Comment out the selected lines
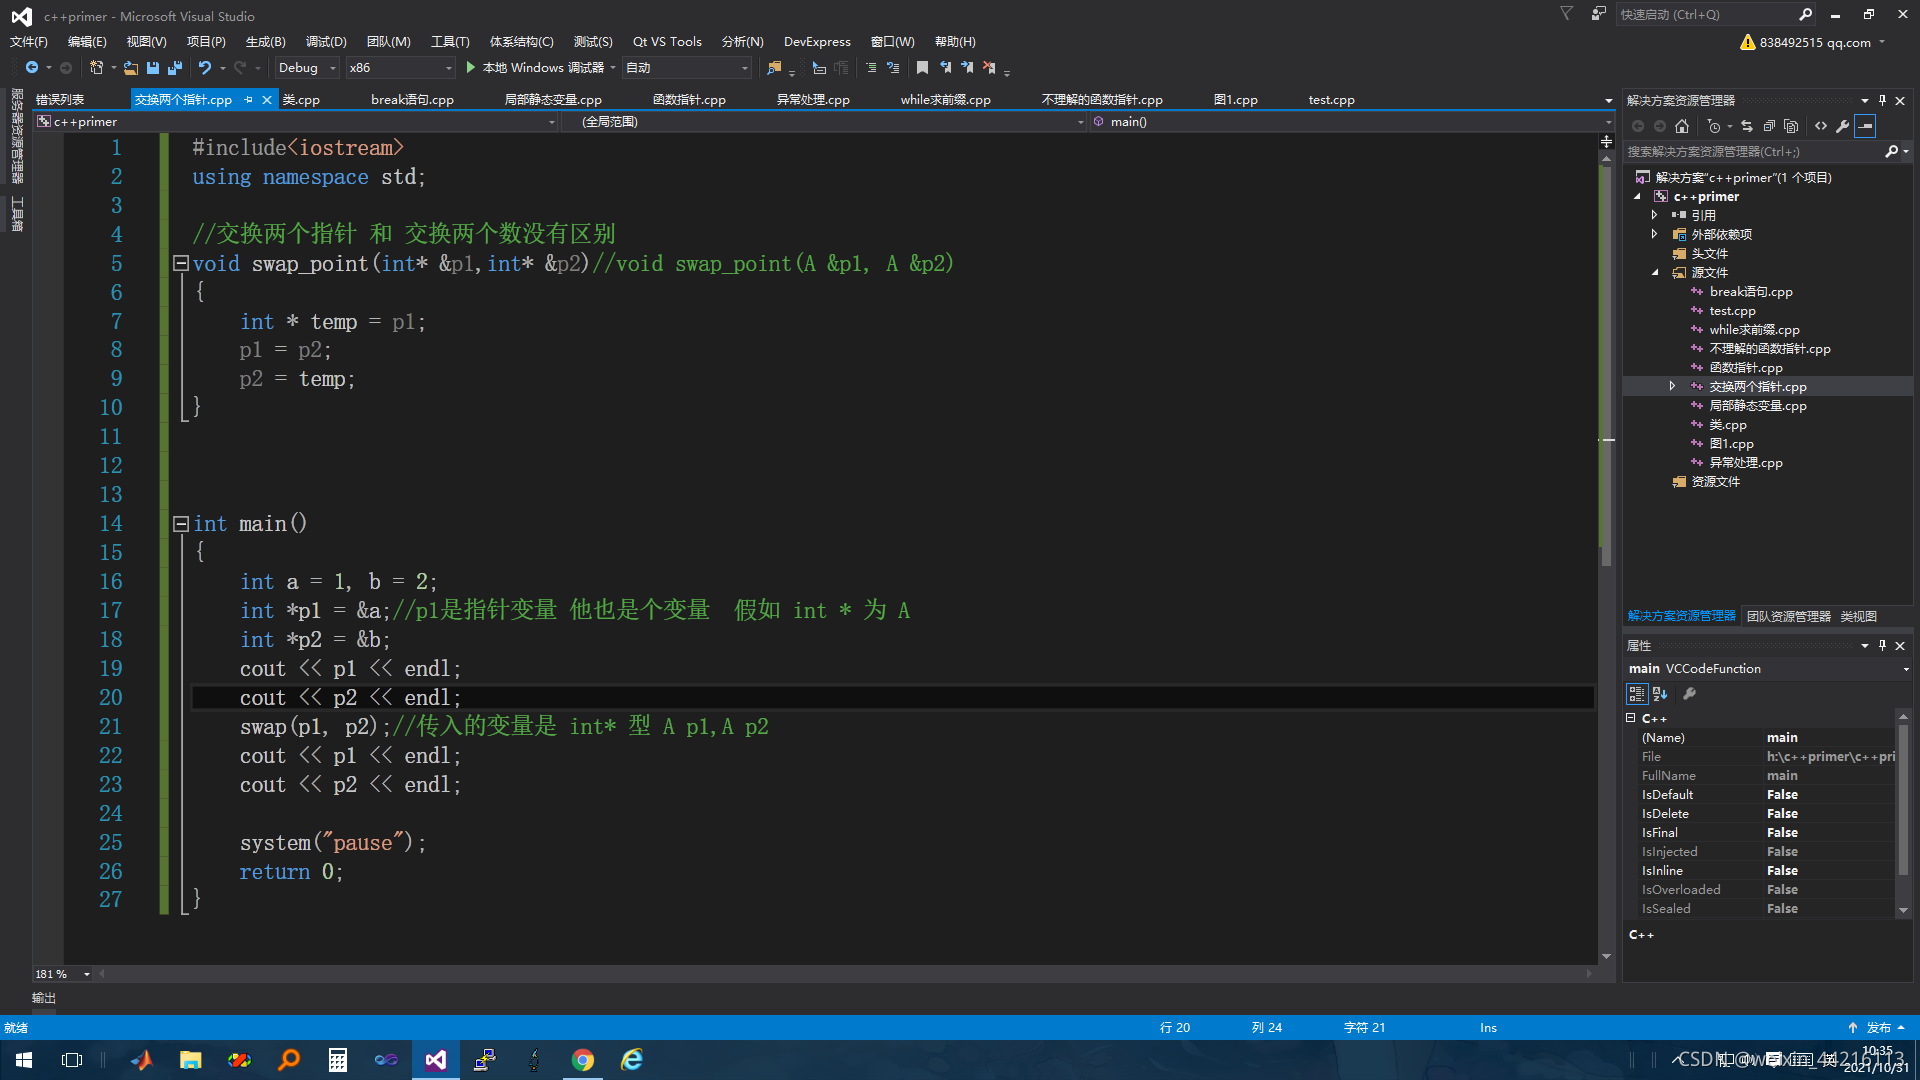 point(871,67)
